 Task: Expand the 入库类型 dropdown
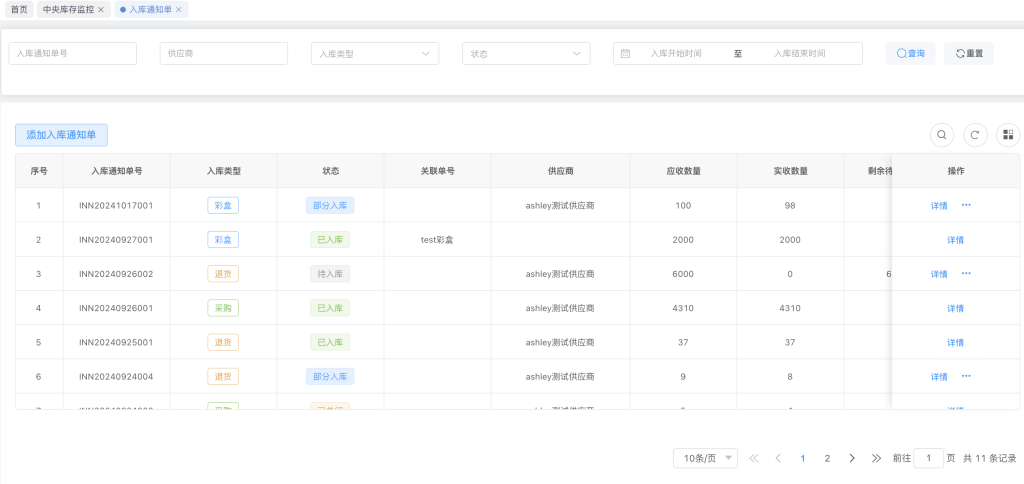[x=374, y=54]
